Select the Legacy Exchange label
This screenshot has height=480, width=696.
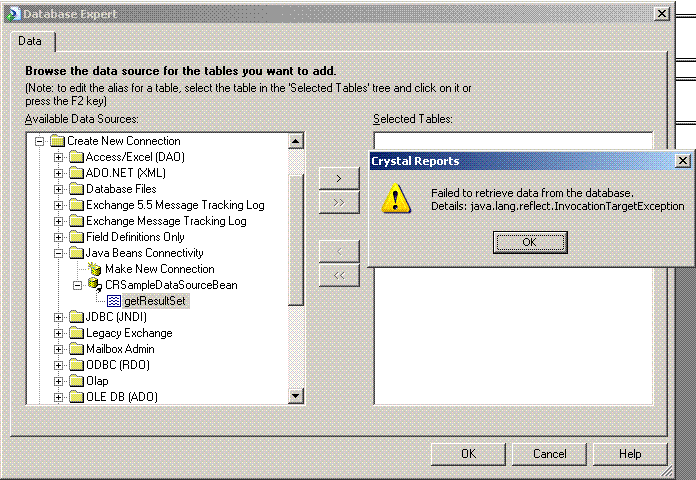tap(129, 333)
